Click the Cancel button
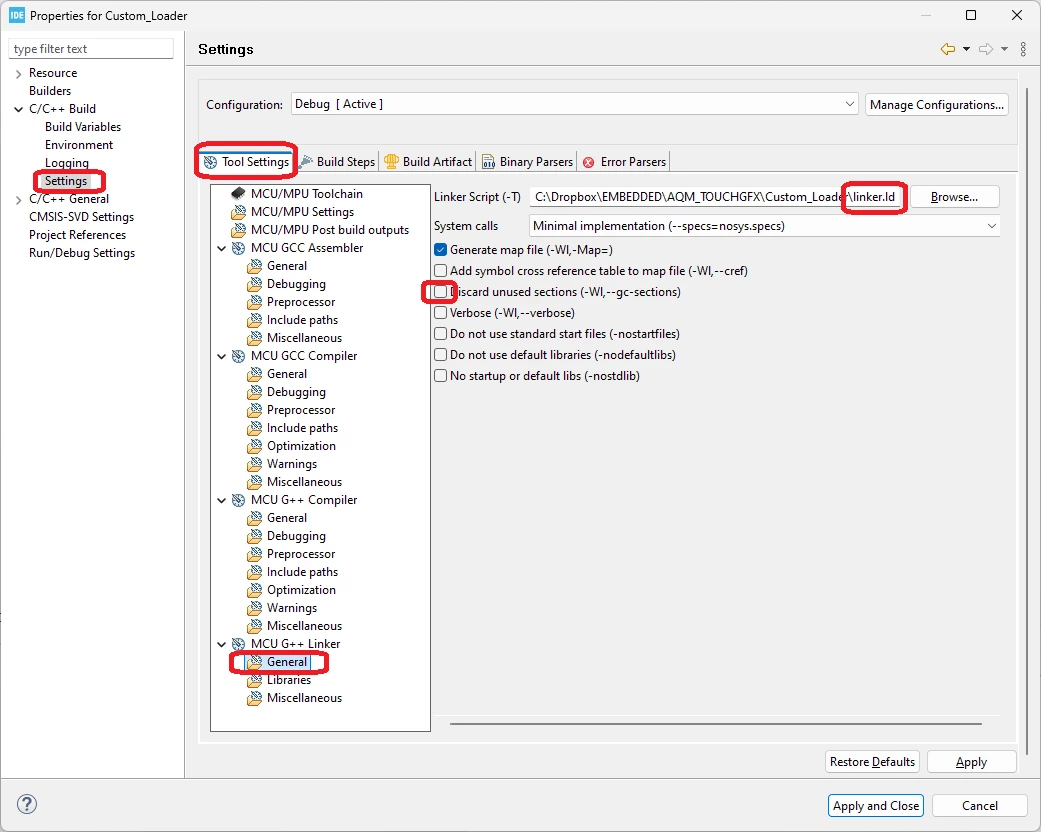Screen dimensions: 1041x832 (x=979, y=805)
